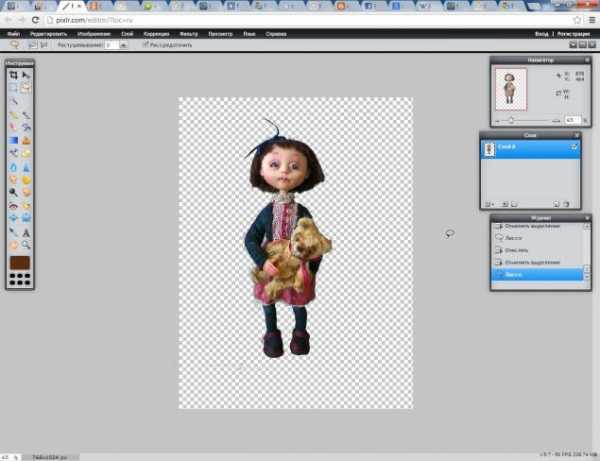Select the Crop tool

coord(13,75)
